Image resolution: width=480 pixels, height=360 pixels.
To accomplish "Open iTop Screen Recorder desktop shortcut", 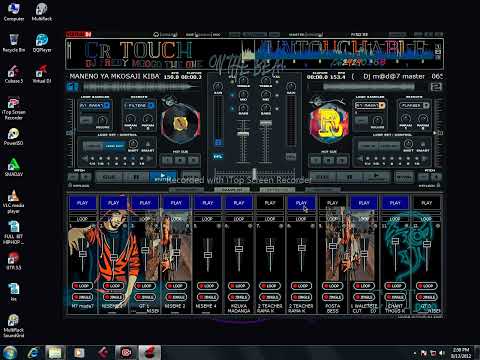I will pos(13,108).
